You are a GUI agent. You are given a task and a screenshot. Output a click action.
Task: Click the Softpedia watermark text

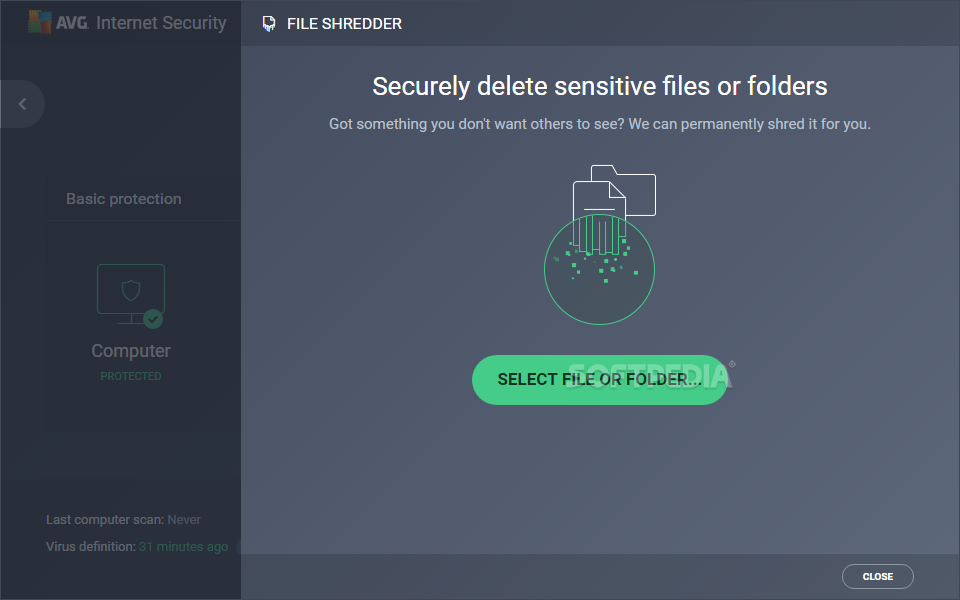[650, 375]
